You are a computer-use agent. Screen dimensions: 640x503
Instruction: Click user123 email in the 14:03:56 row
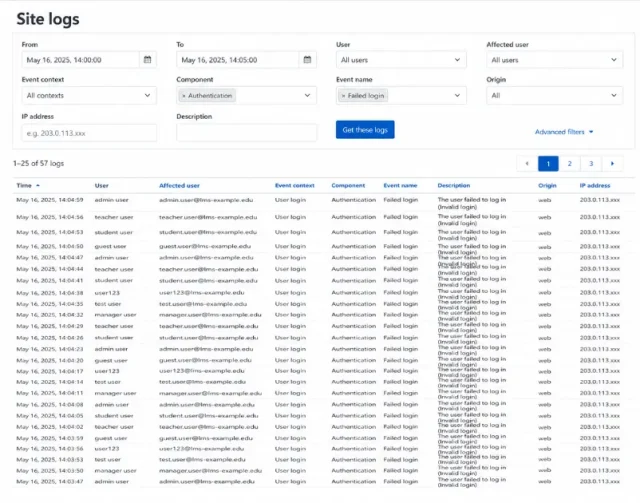coord(201,449)
